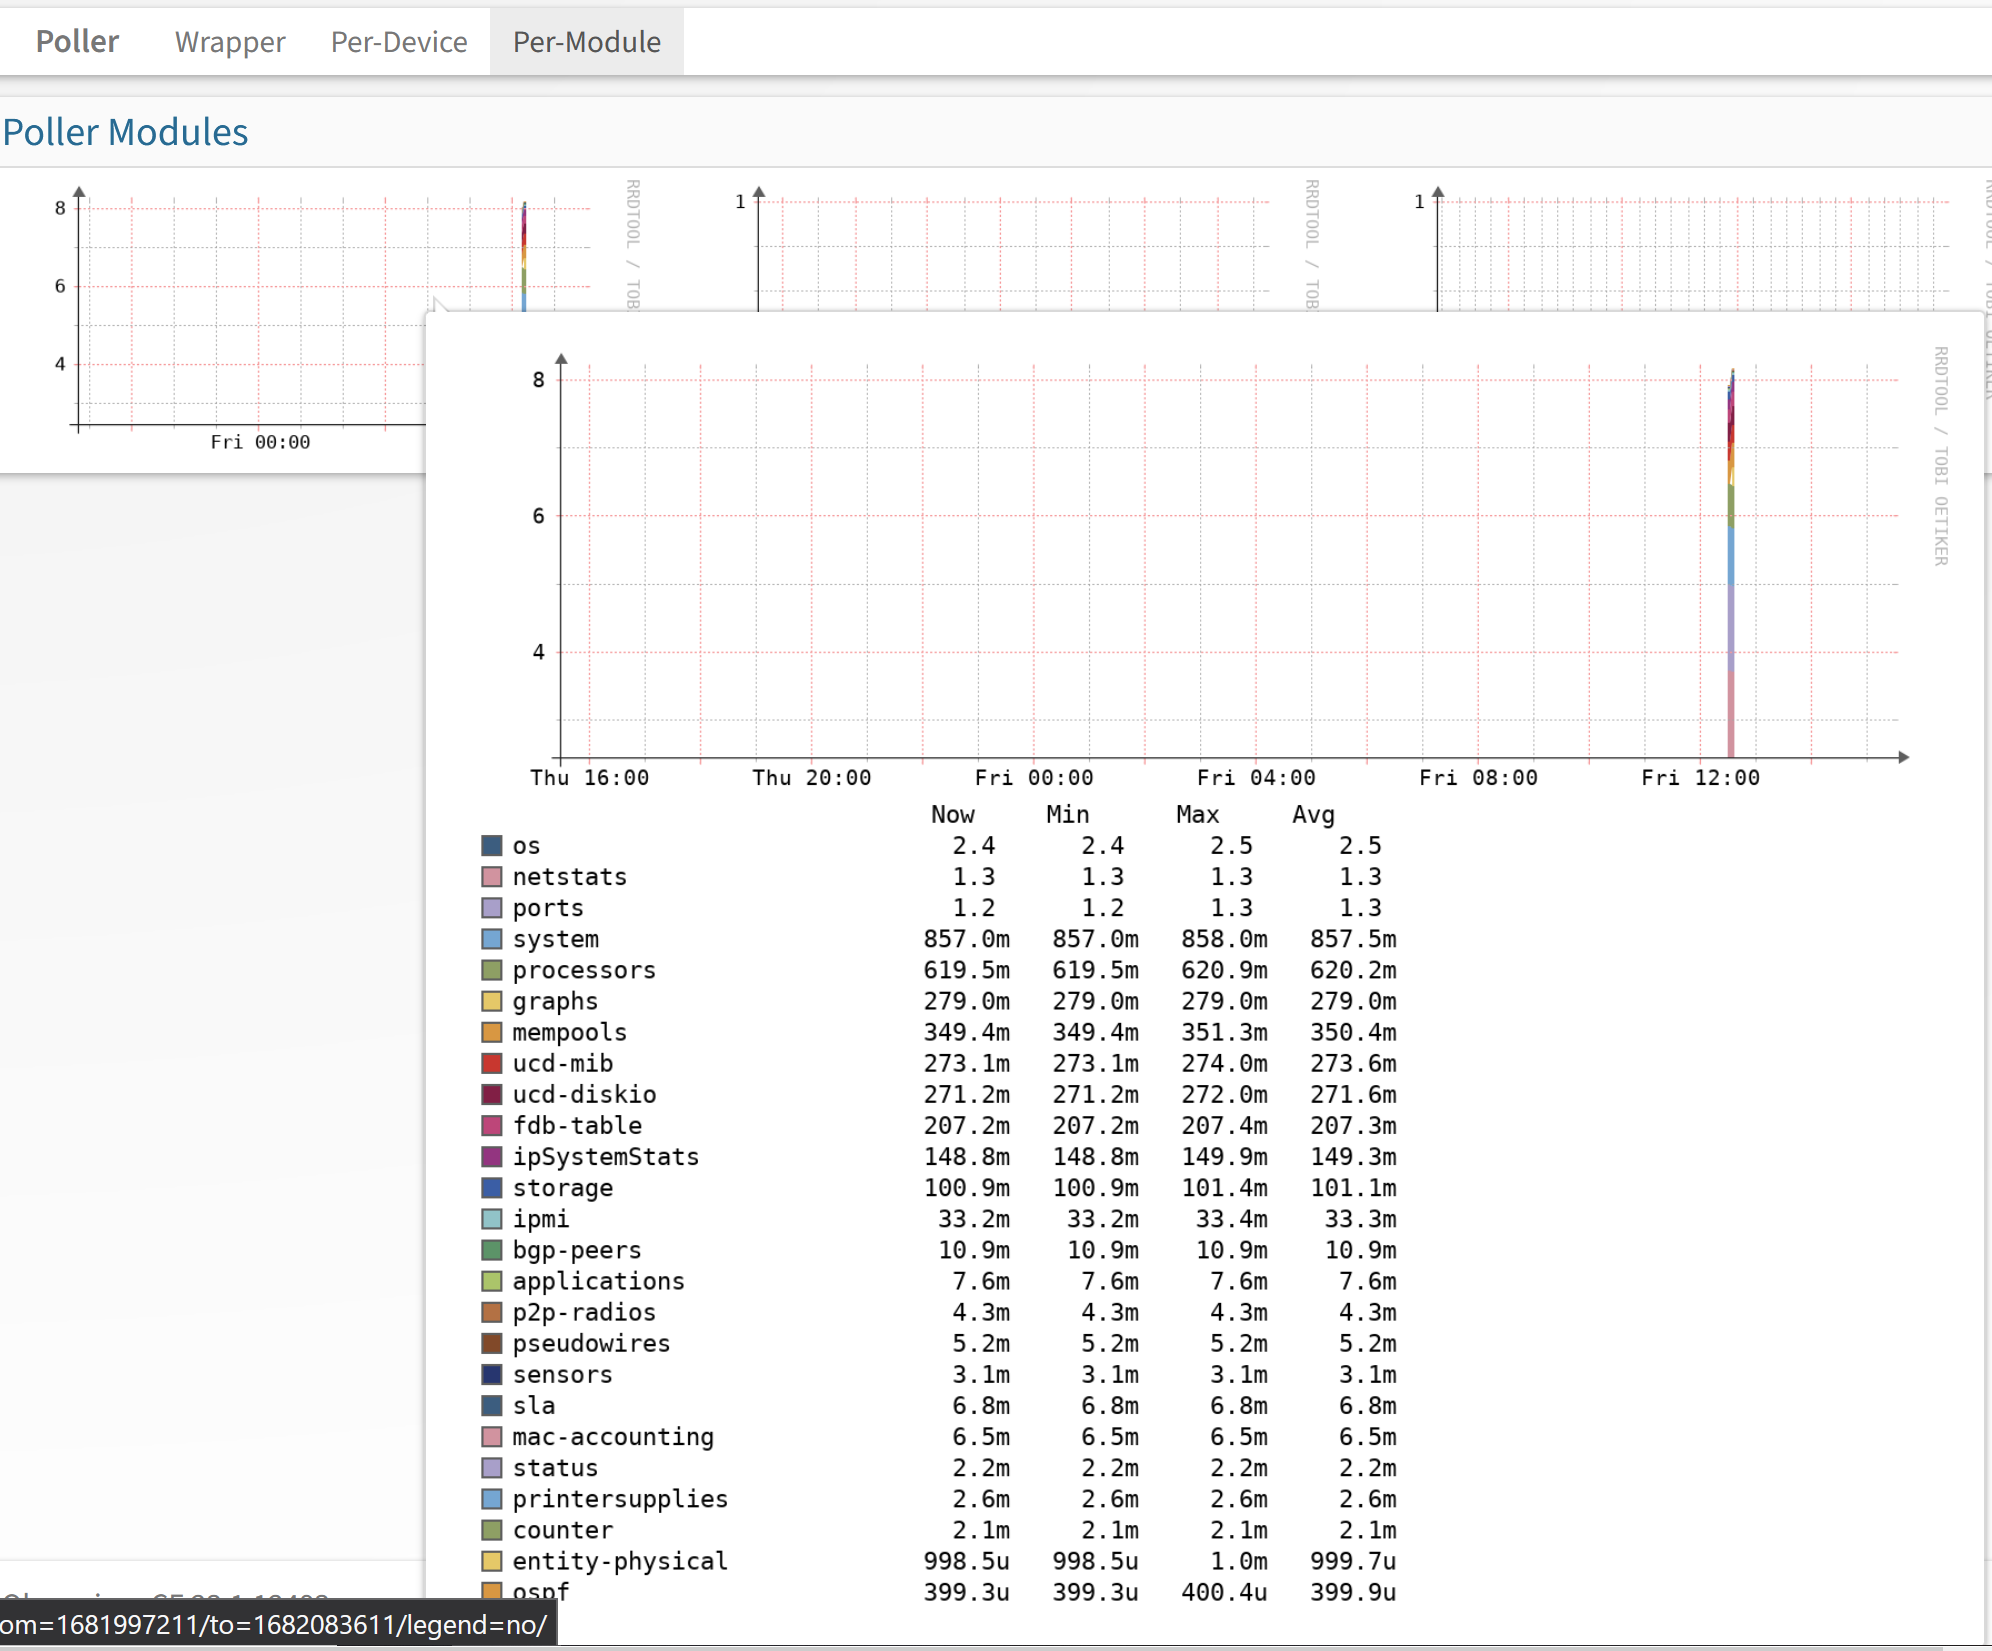
Task: Click the mempools legend color swatch
Action: [492, 1032]
